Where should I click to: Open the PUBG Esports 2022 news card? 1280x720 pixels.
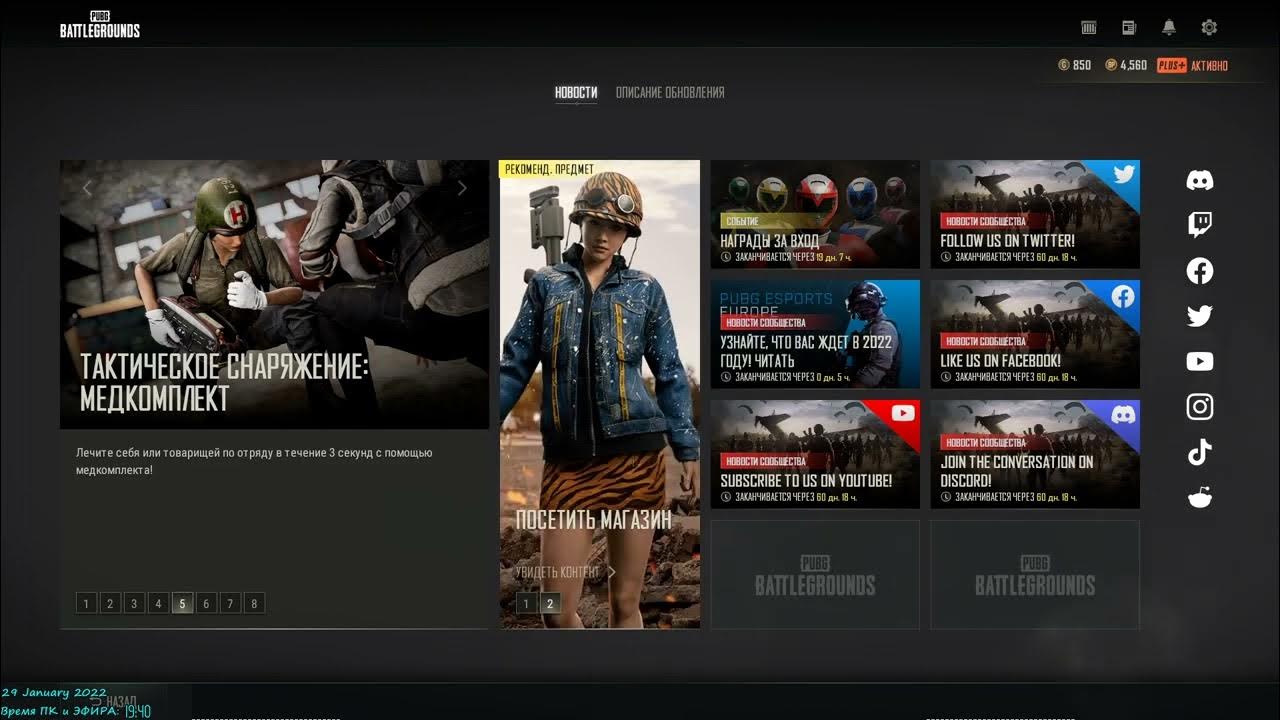click(815, 334)
